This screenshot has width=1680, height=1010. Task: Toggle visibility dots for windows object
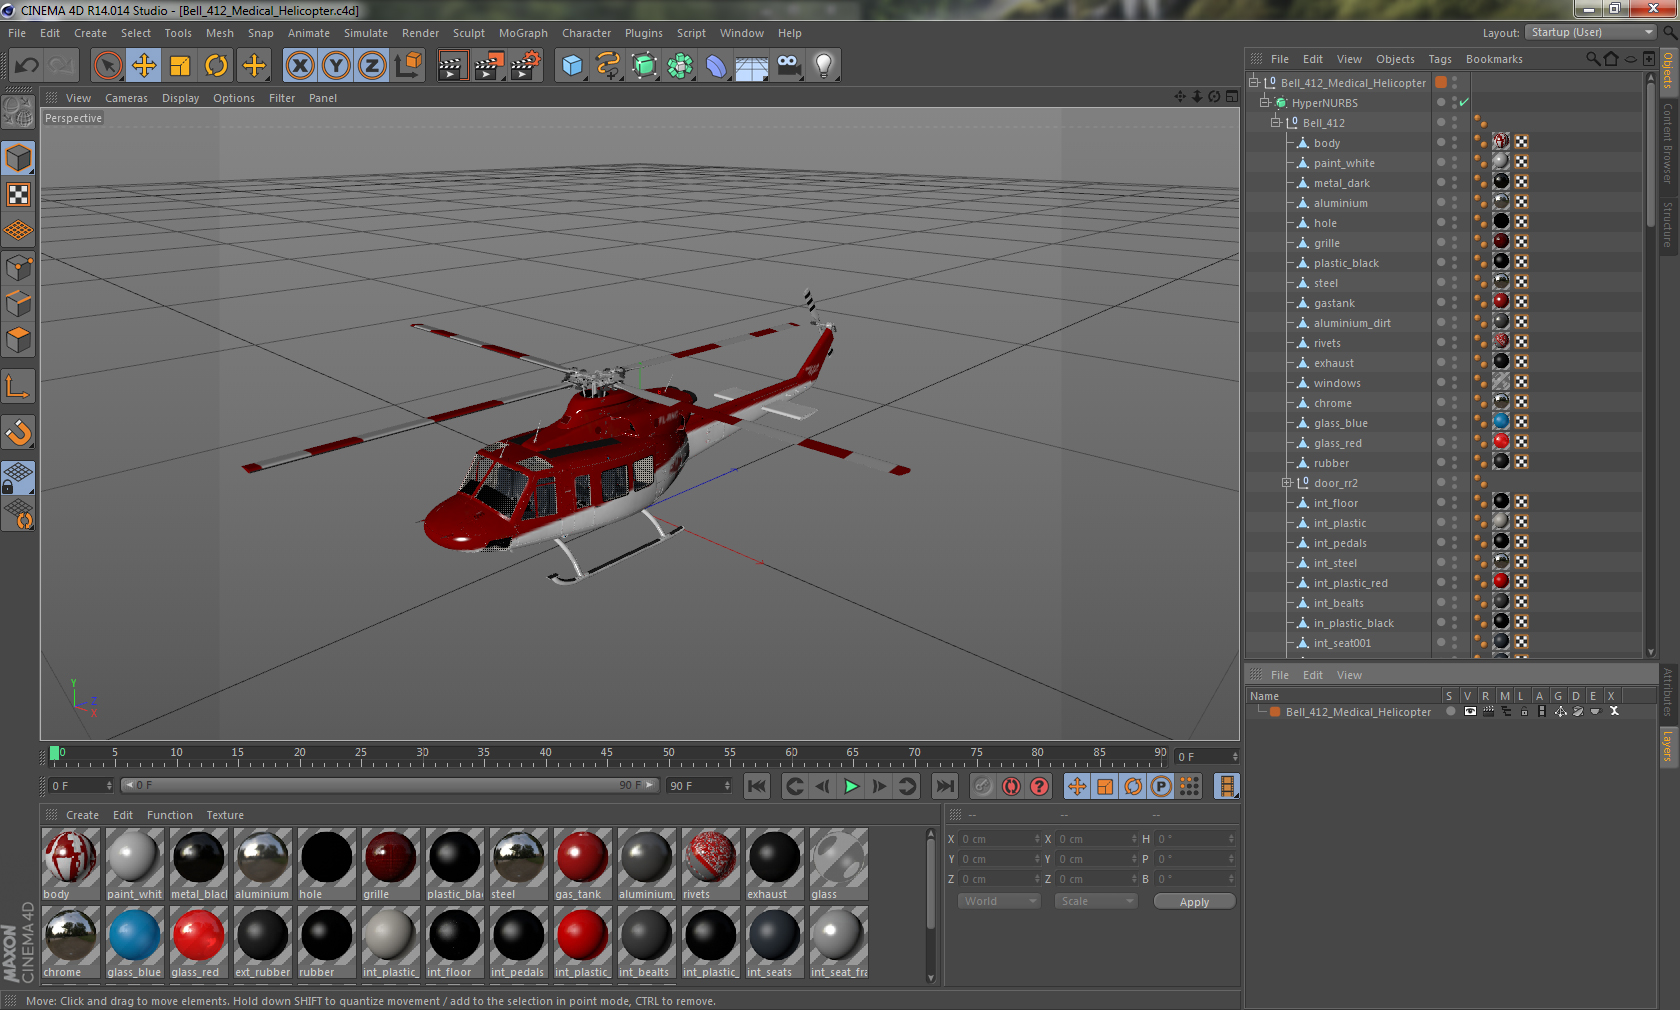tap(1454, 382)
